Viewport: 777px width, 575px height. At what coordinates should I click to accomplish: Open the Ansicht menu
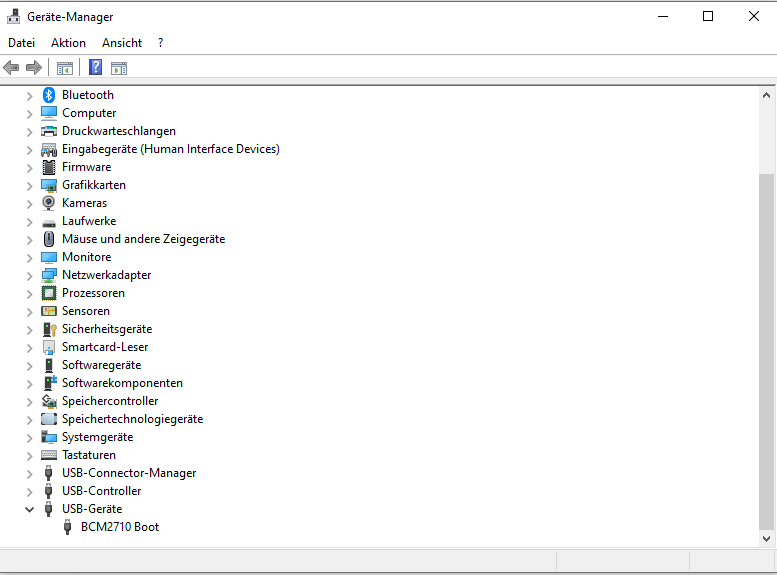click(122, 43)
